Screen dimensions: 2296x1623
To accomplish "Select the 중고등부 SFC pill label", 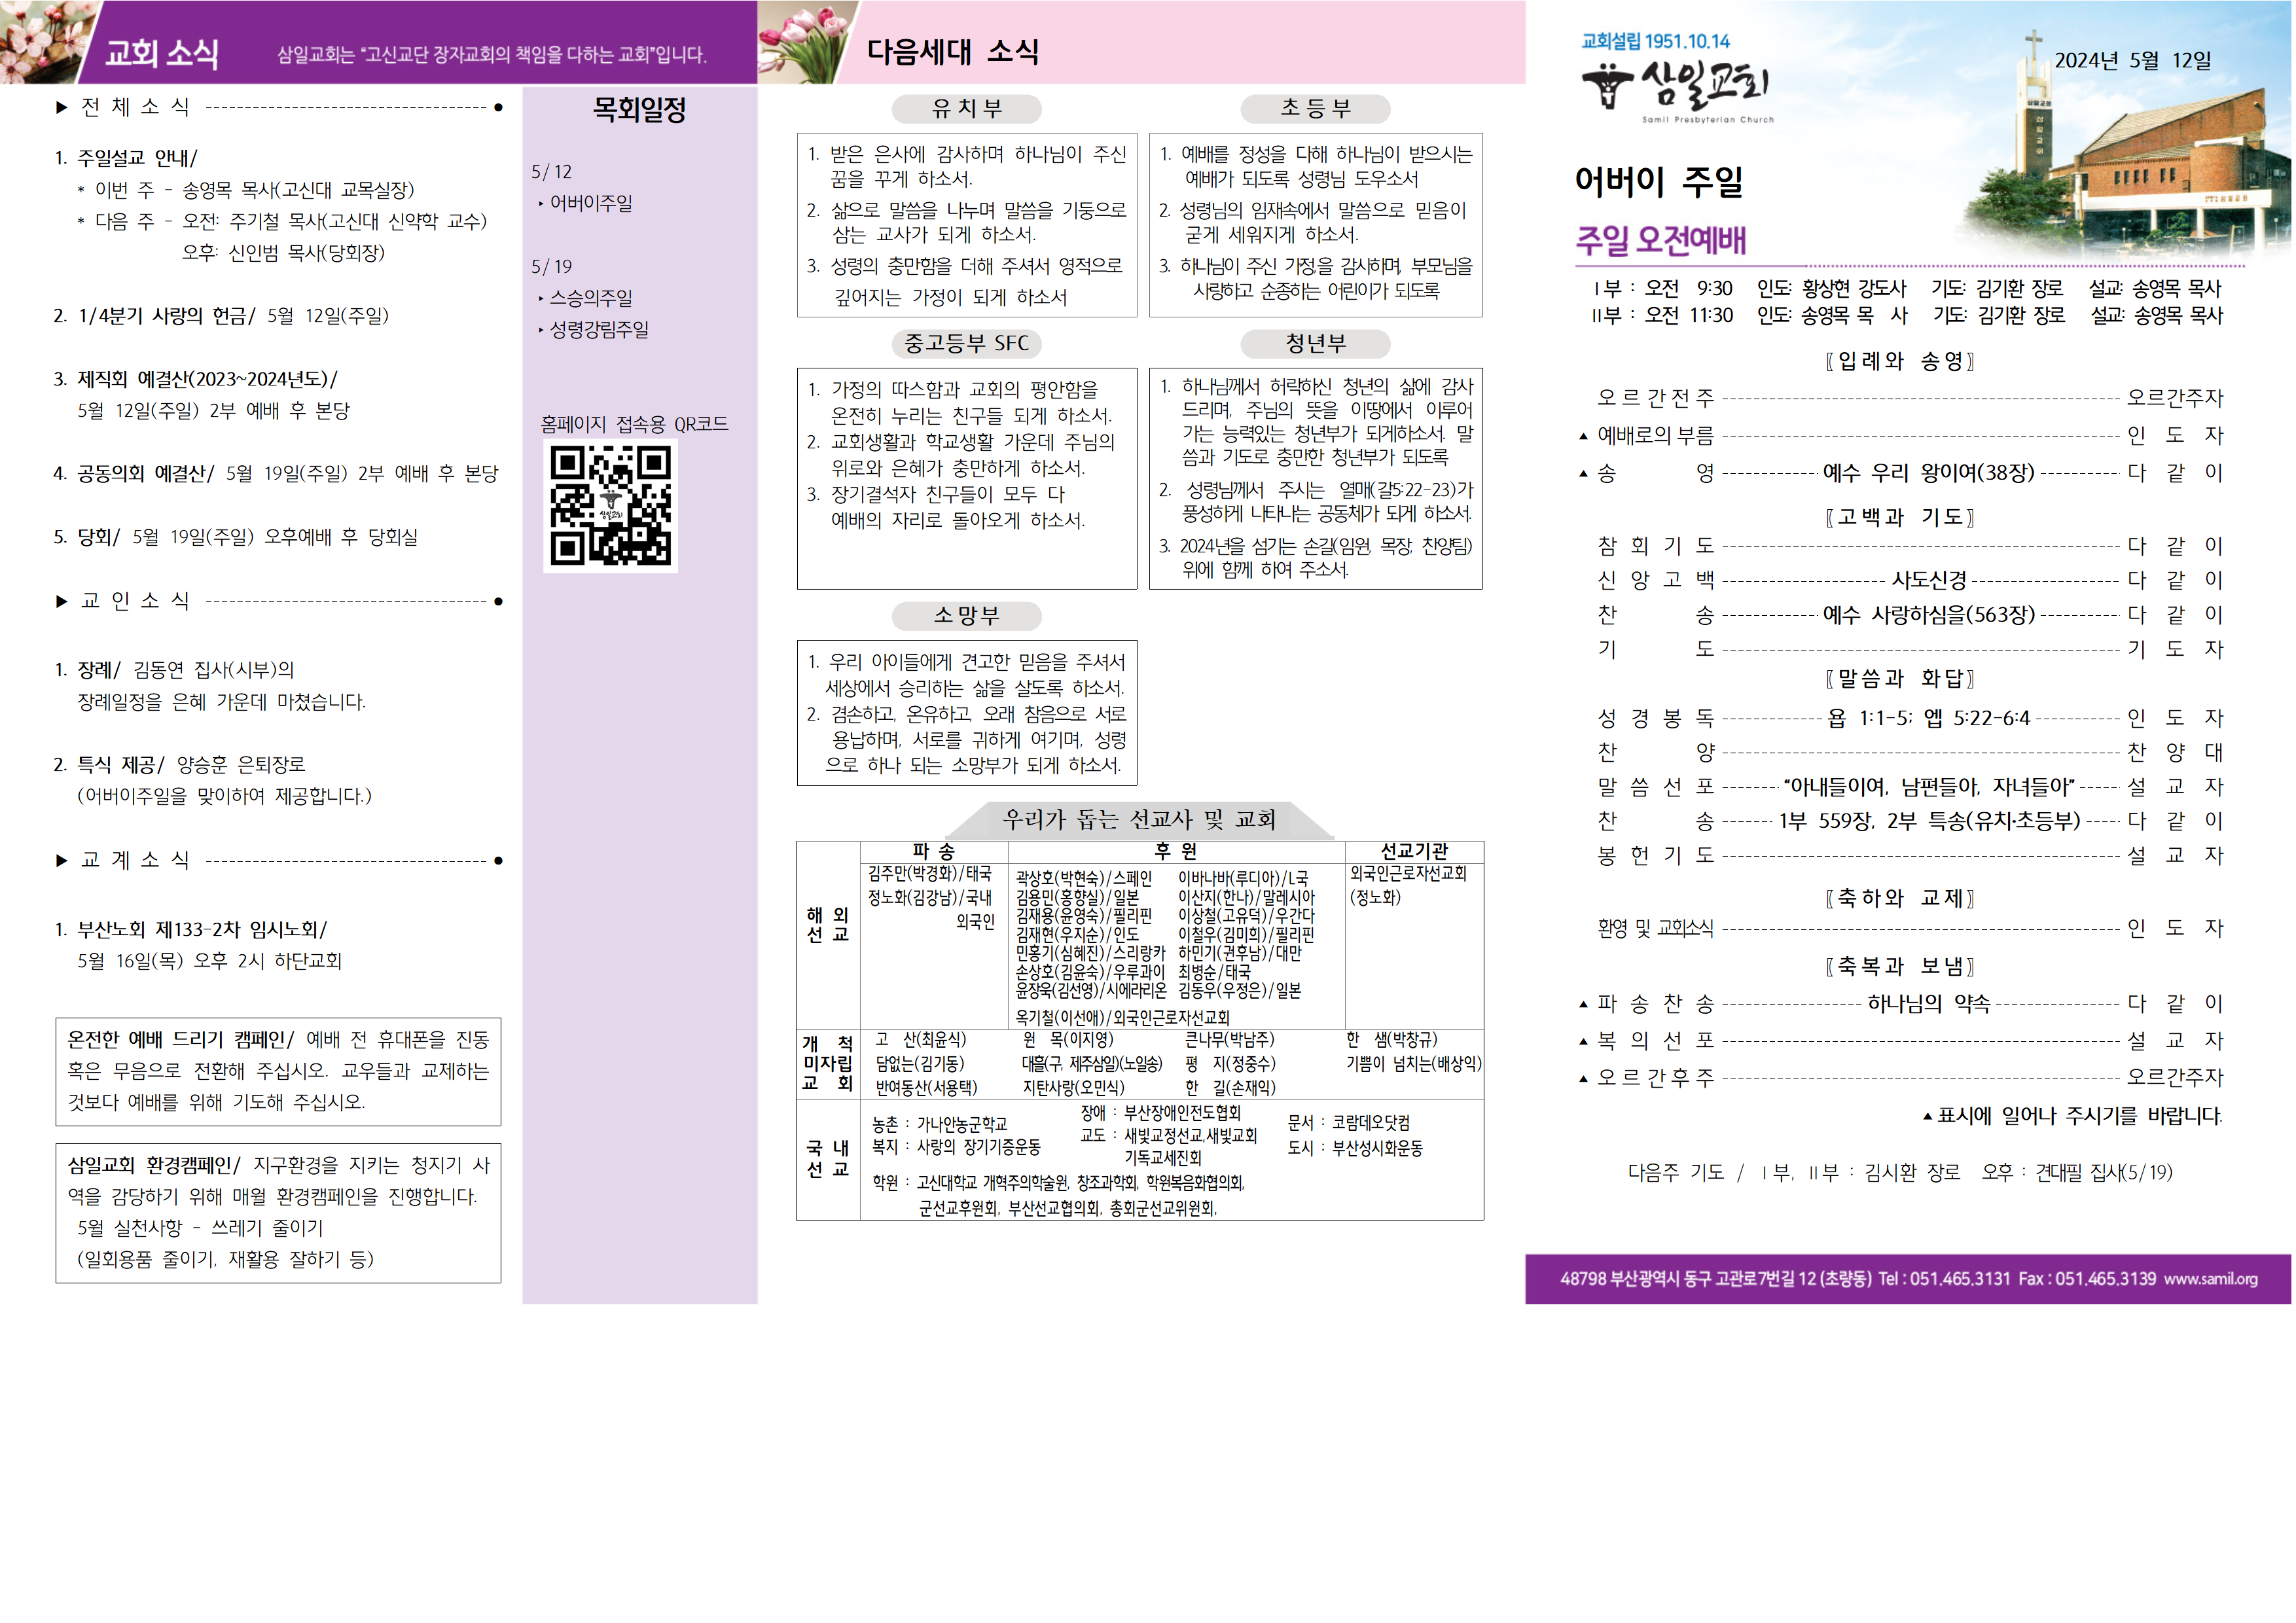I will (x=966, y=344).
